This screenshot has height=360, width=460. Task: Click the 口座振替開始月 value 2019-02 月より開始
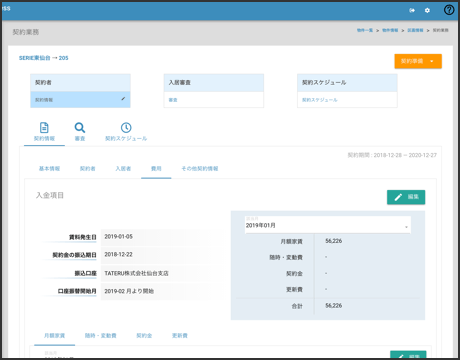tap(129, 291)
